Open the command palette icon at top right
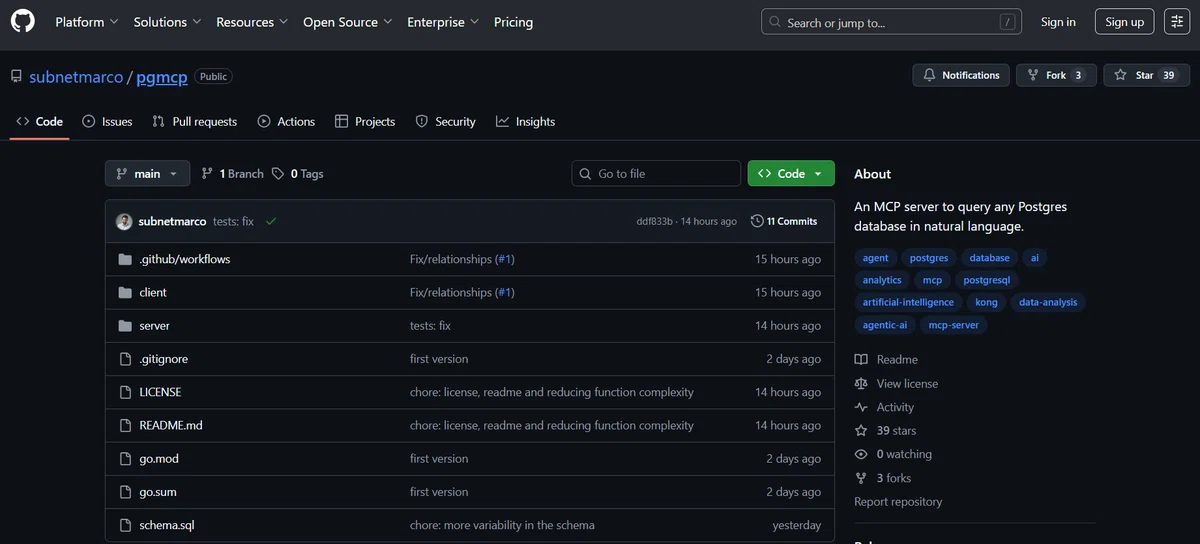Image resolution: width=1200 pixels, height=544 pixels. pyautogui.click(x=1177, y=22)
